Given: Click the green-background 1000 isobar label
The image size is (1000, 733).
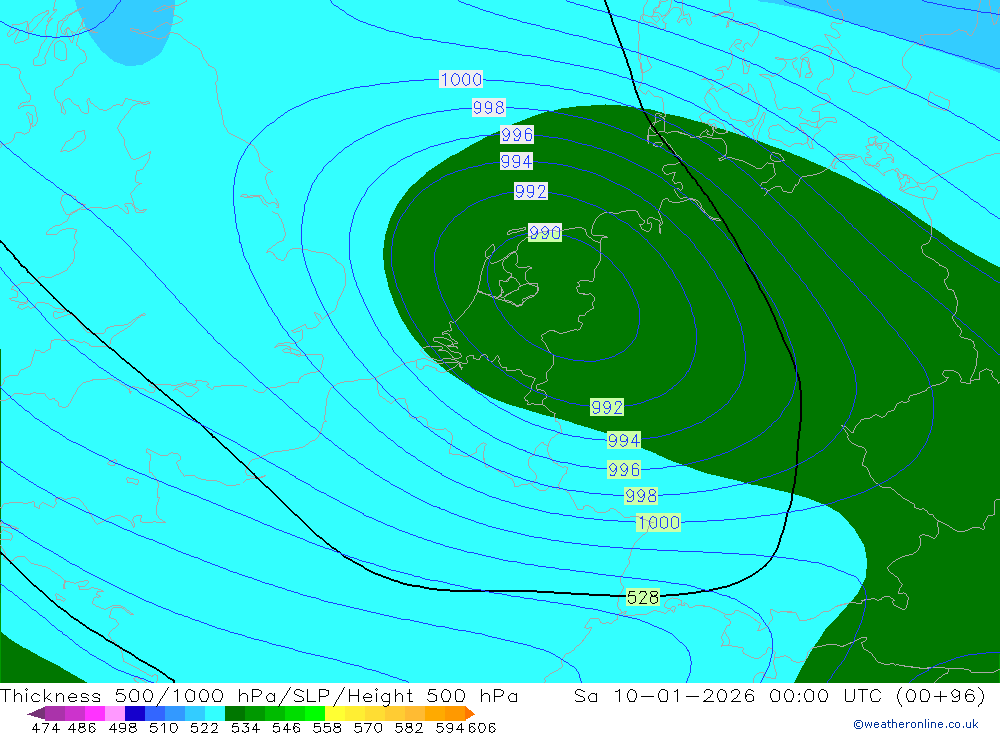Looking at the screenshot, I should tap(659, 522).
